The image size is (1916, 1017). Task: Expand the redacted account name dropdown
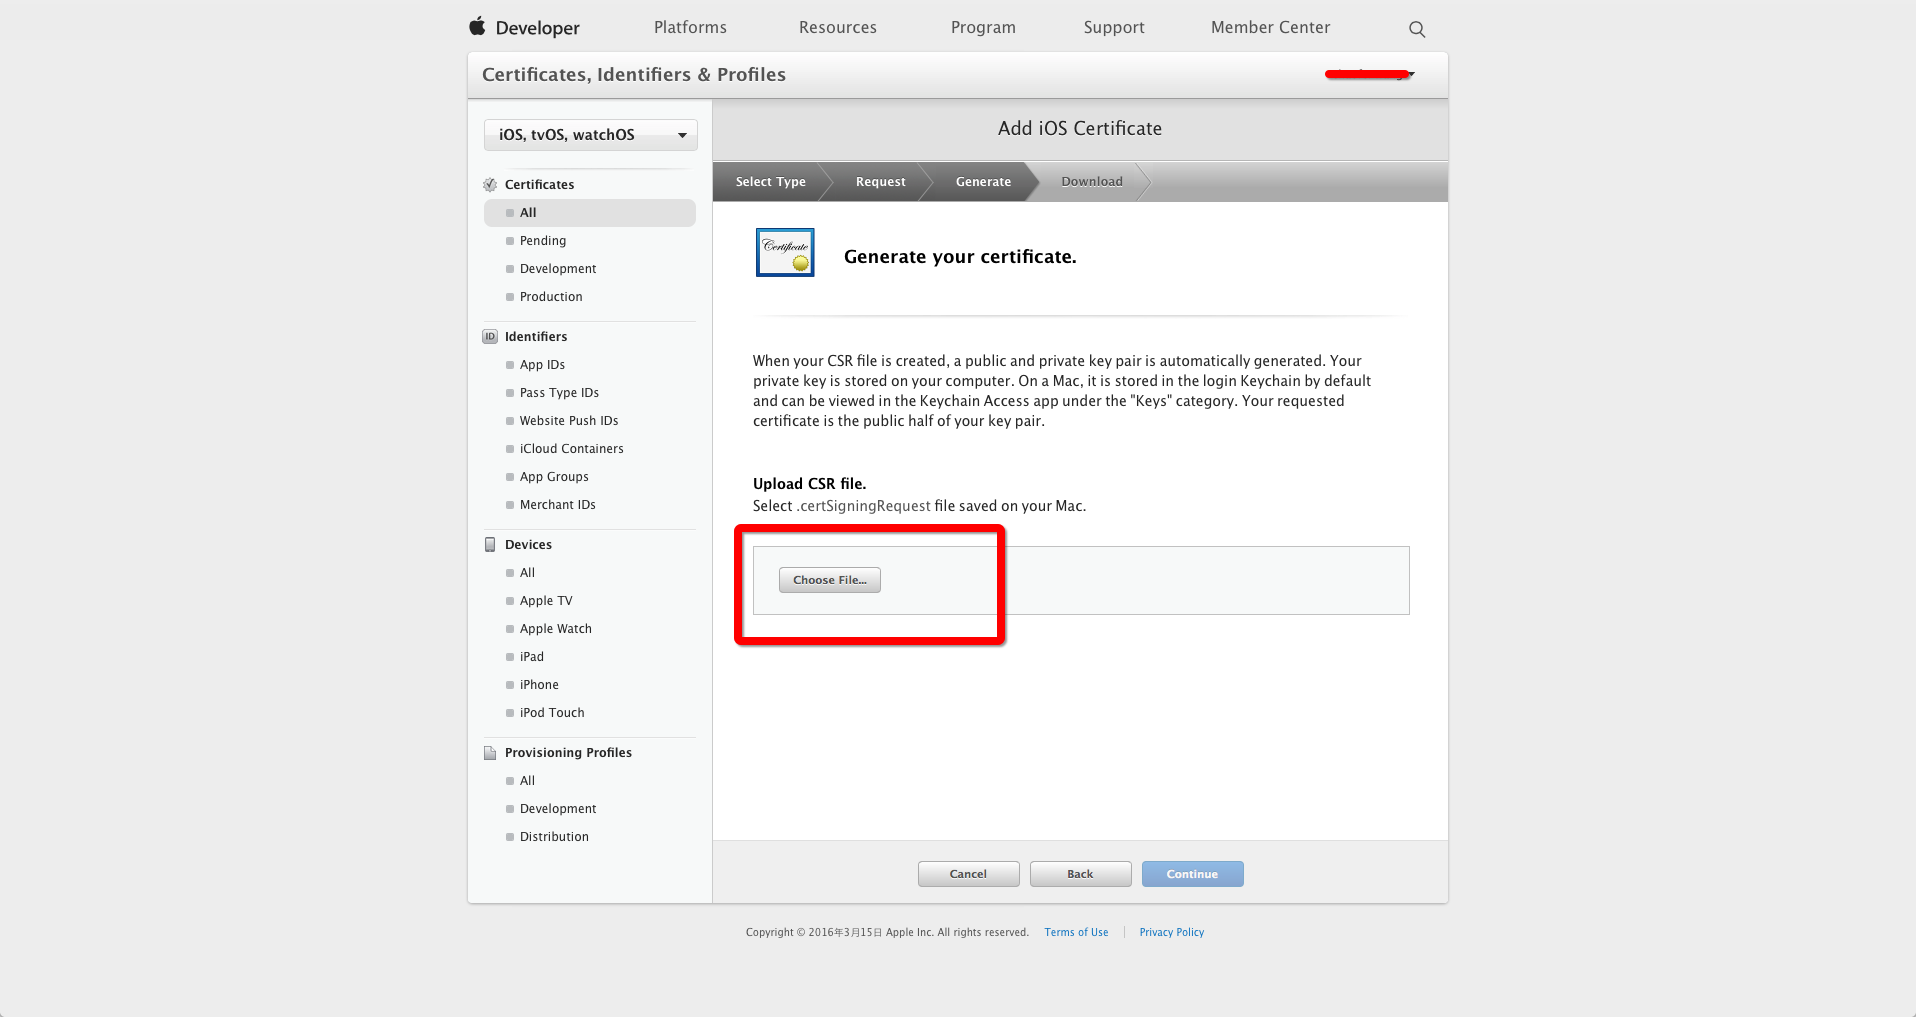click(1370, 74)
